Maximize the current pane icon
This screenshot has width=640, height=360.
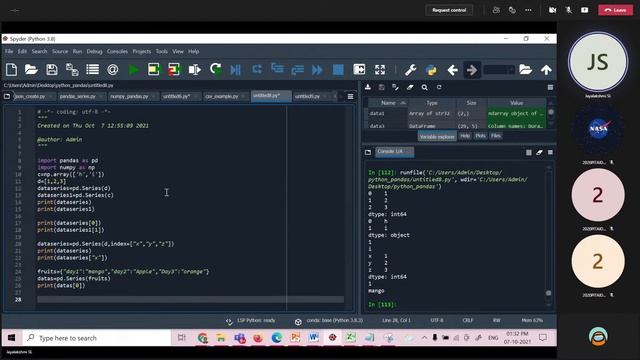coord(359,70)
